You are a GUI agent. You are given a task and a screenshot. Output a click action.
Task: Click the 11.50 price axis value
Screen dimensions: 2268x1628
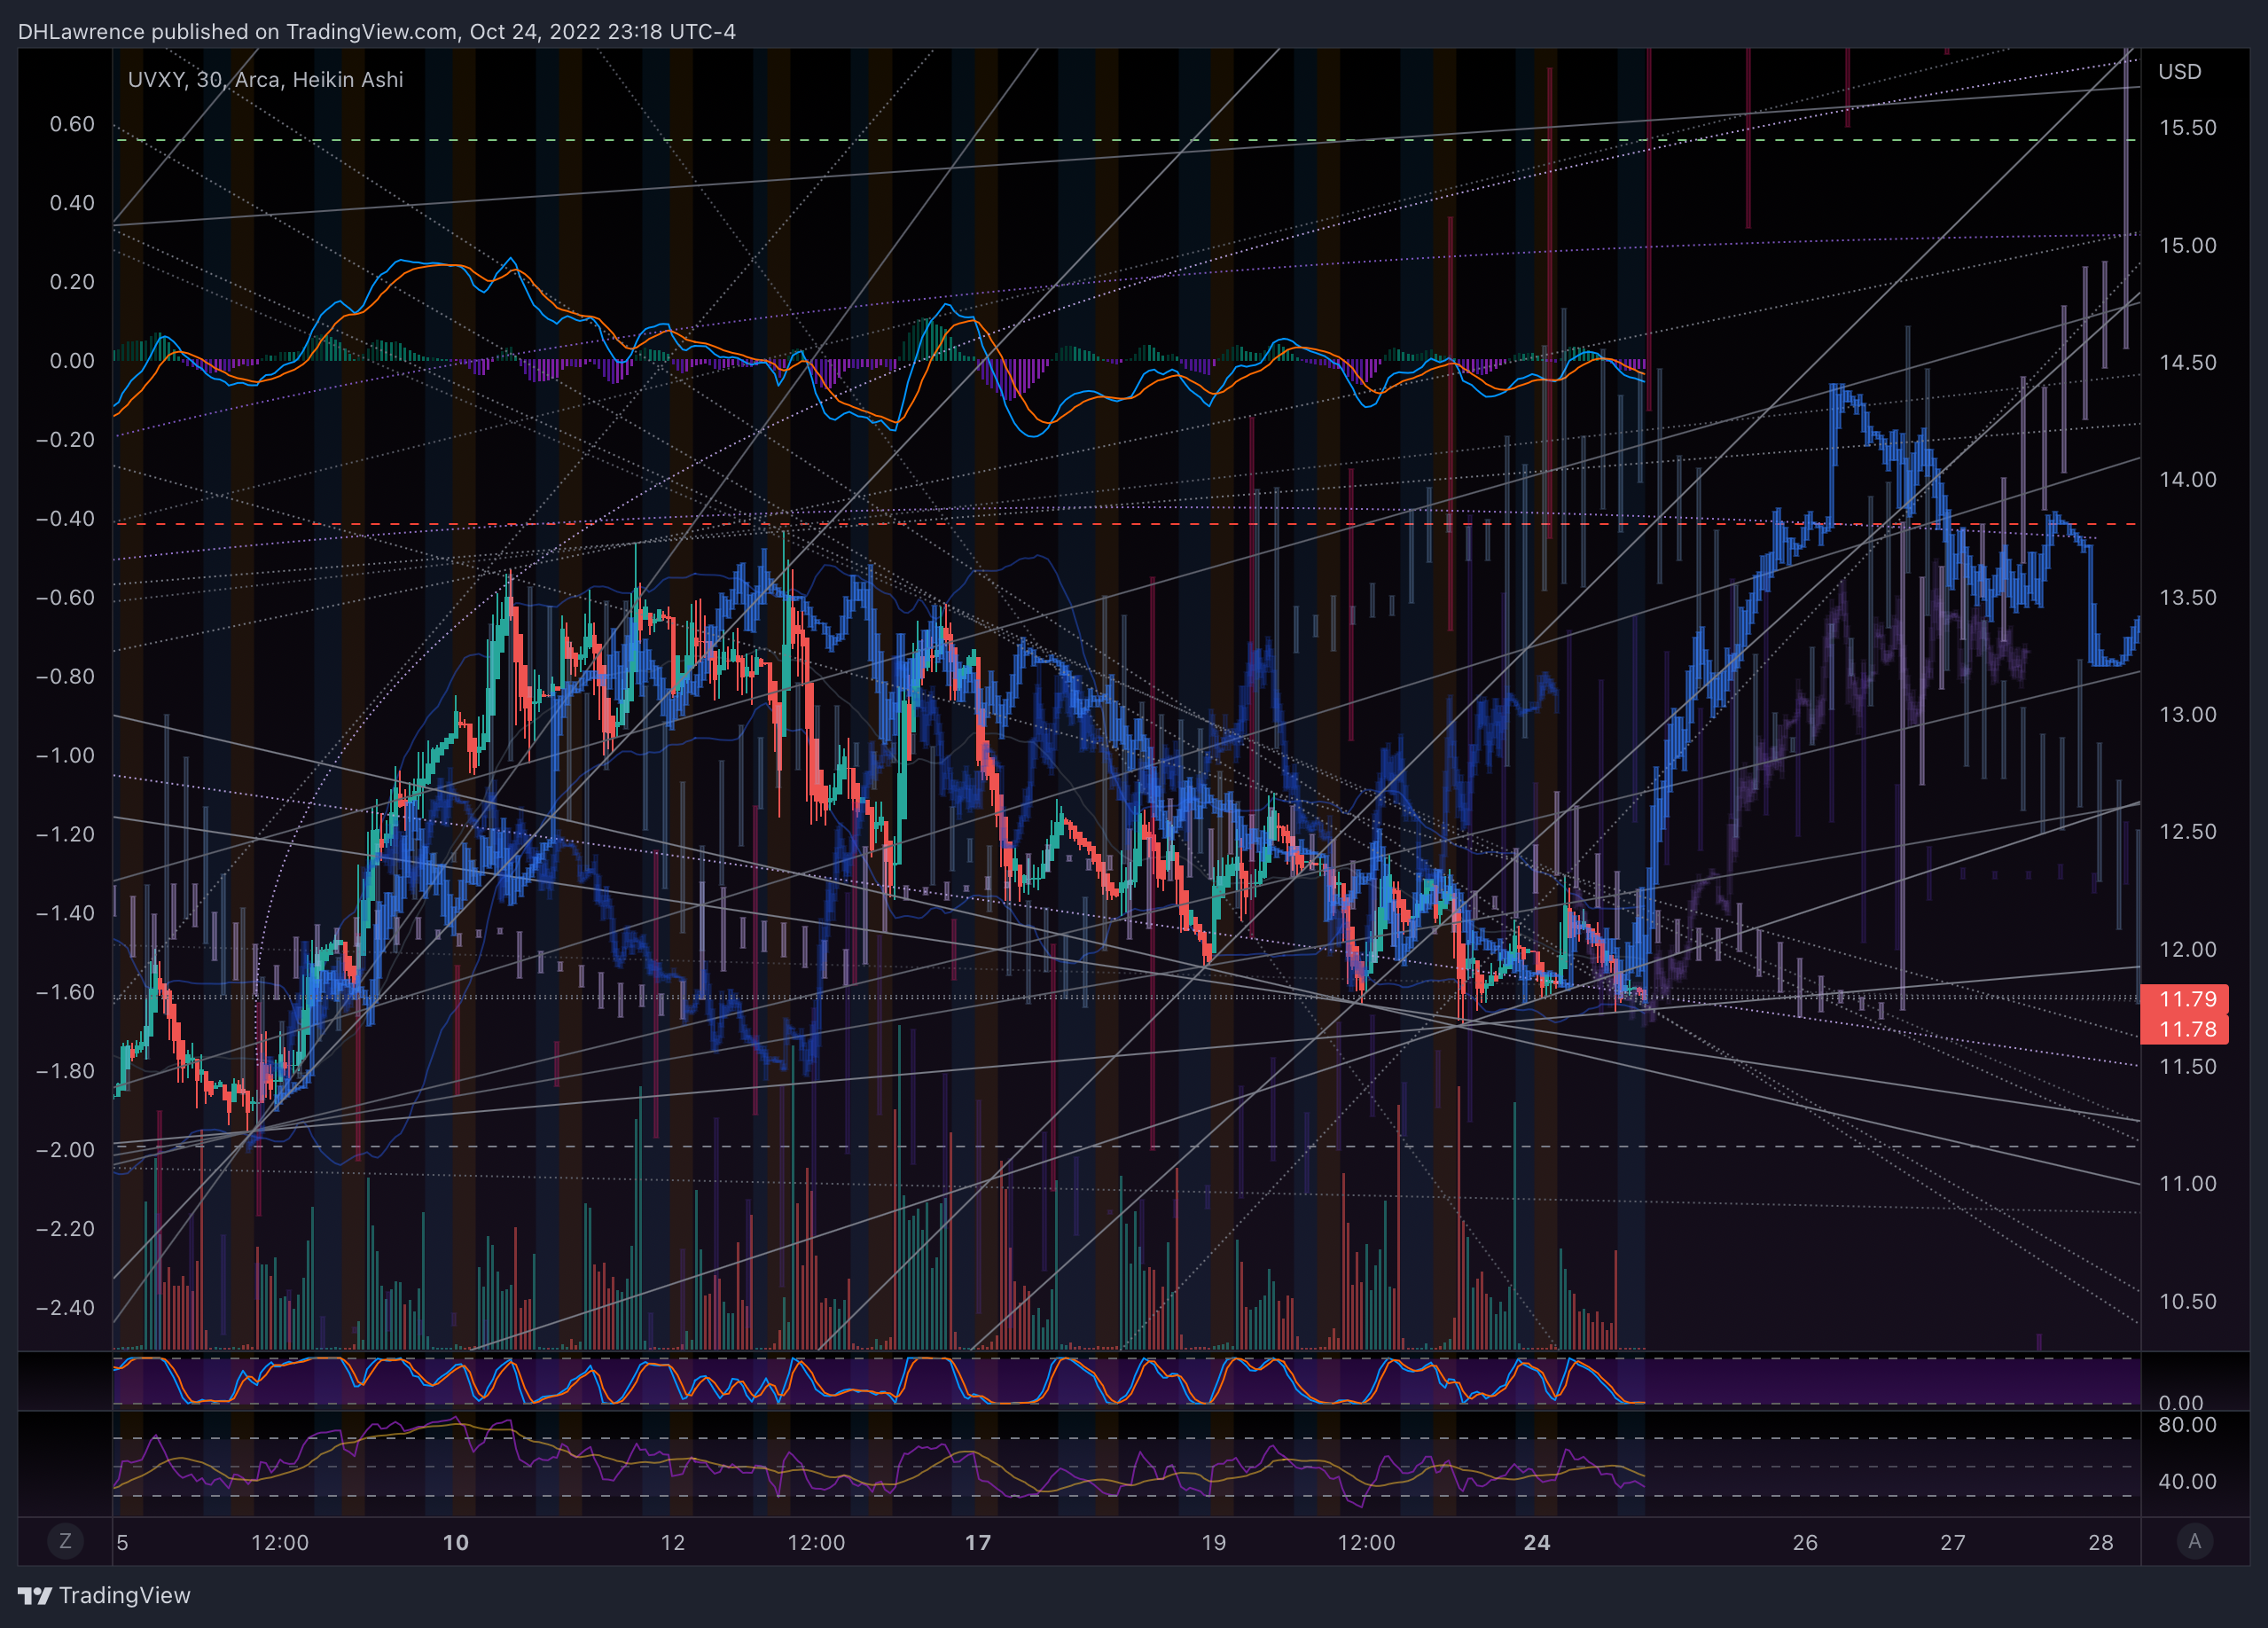click(2187, 1066)
